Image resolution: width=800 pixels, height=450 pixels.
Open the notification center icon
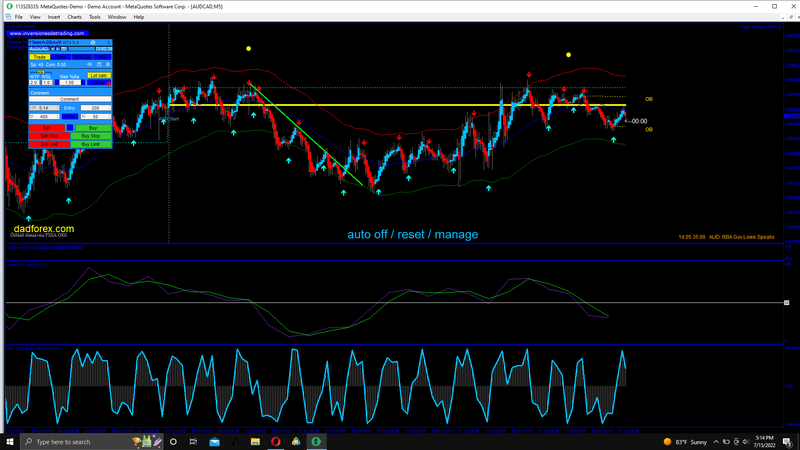[787, 442]
